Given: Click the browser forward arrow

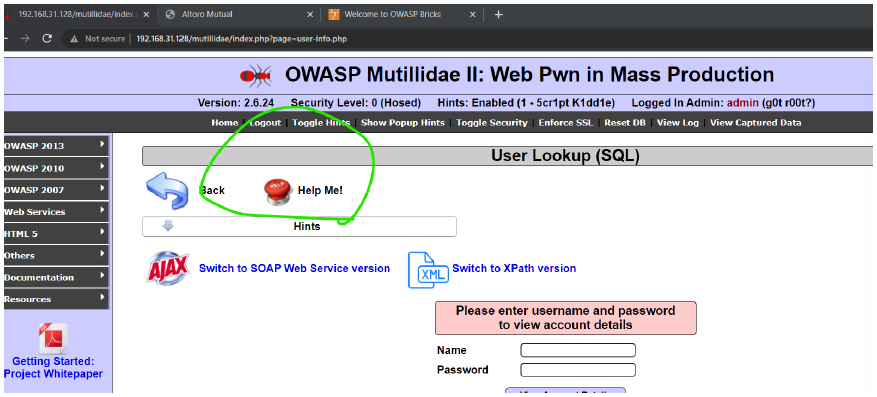Looking at the screenshot, I should pyautogui.click(x=25, y=39).
